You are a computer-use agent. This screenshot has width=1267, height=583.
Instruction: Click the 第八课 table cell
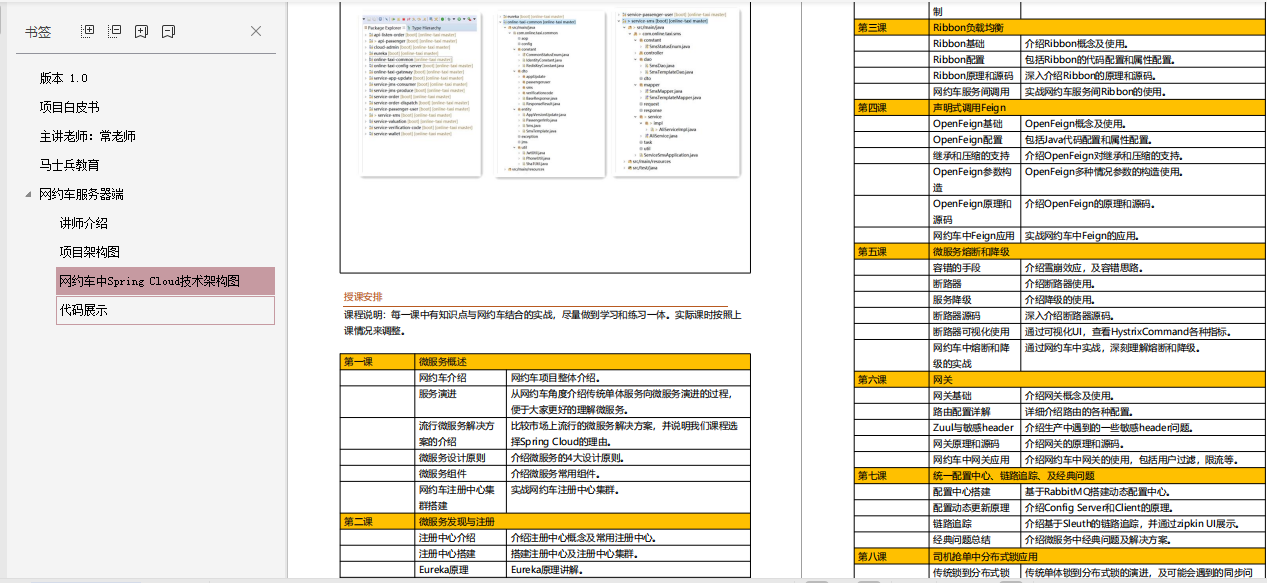coord(892,556)
